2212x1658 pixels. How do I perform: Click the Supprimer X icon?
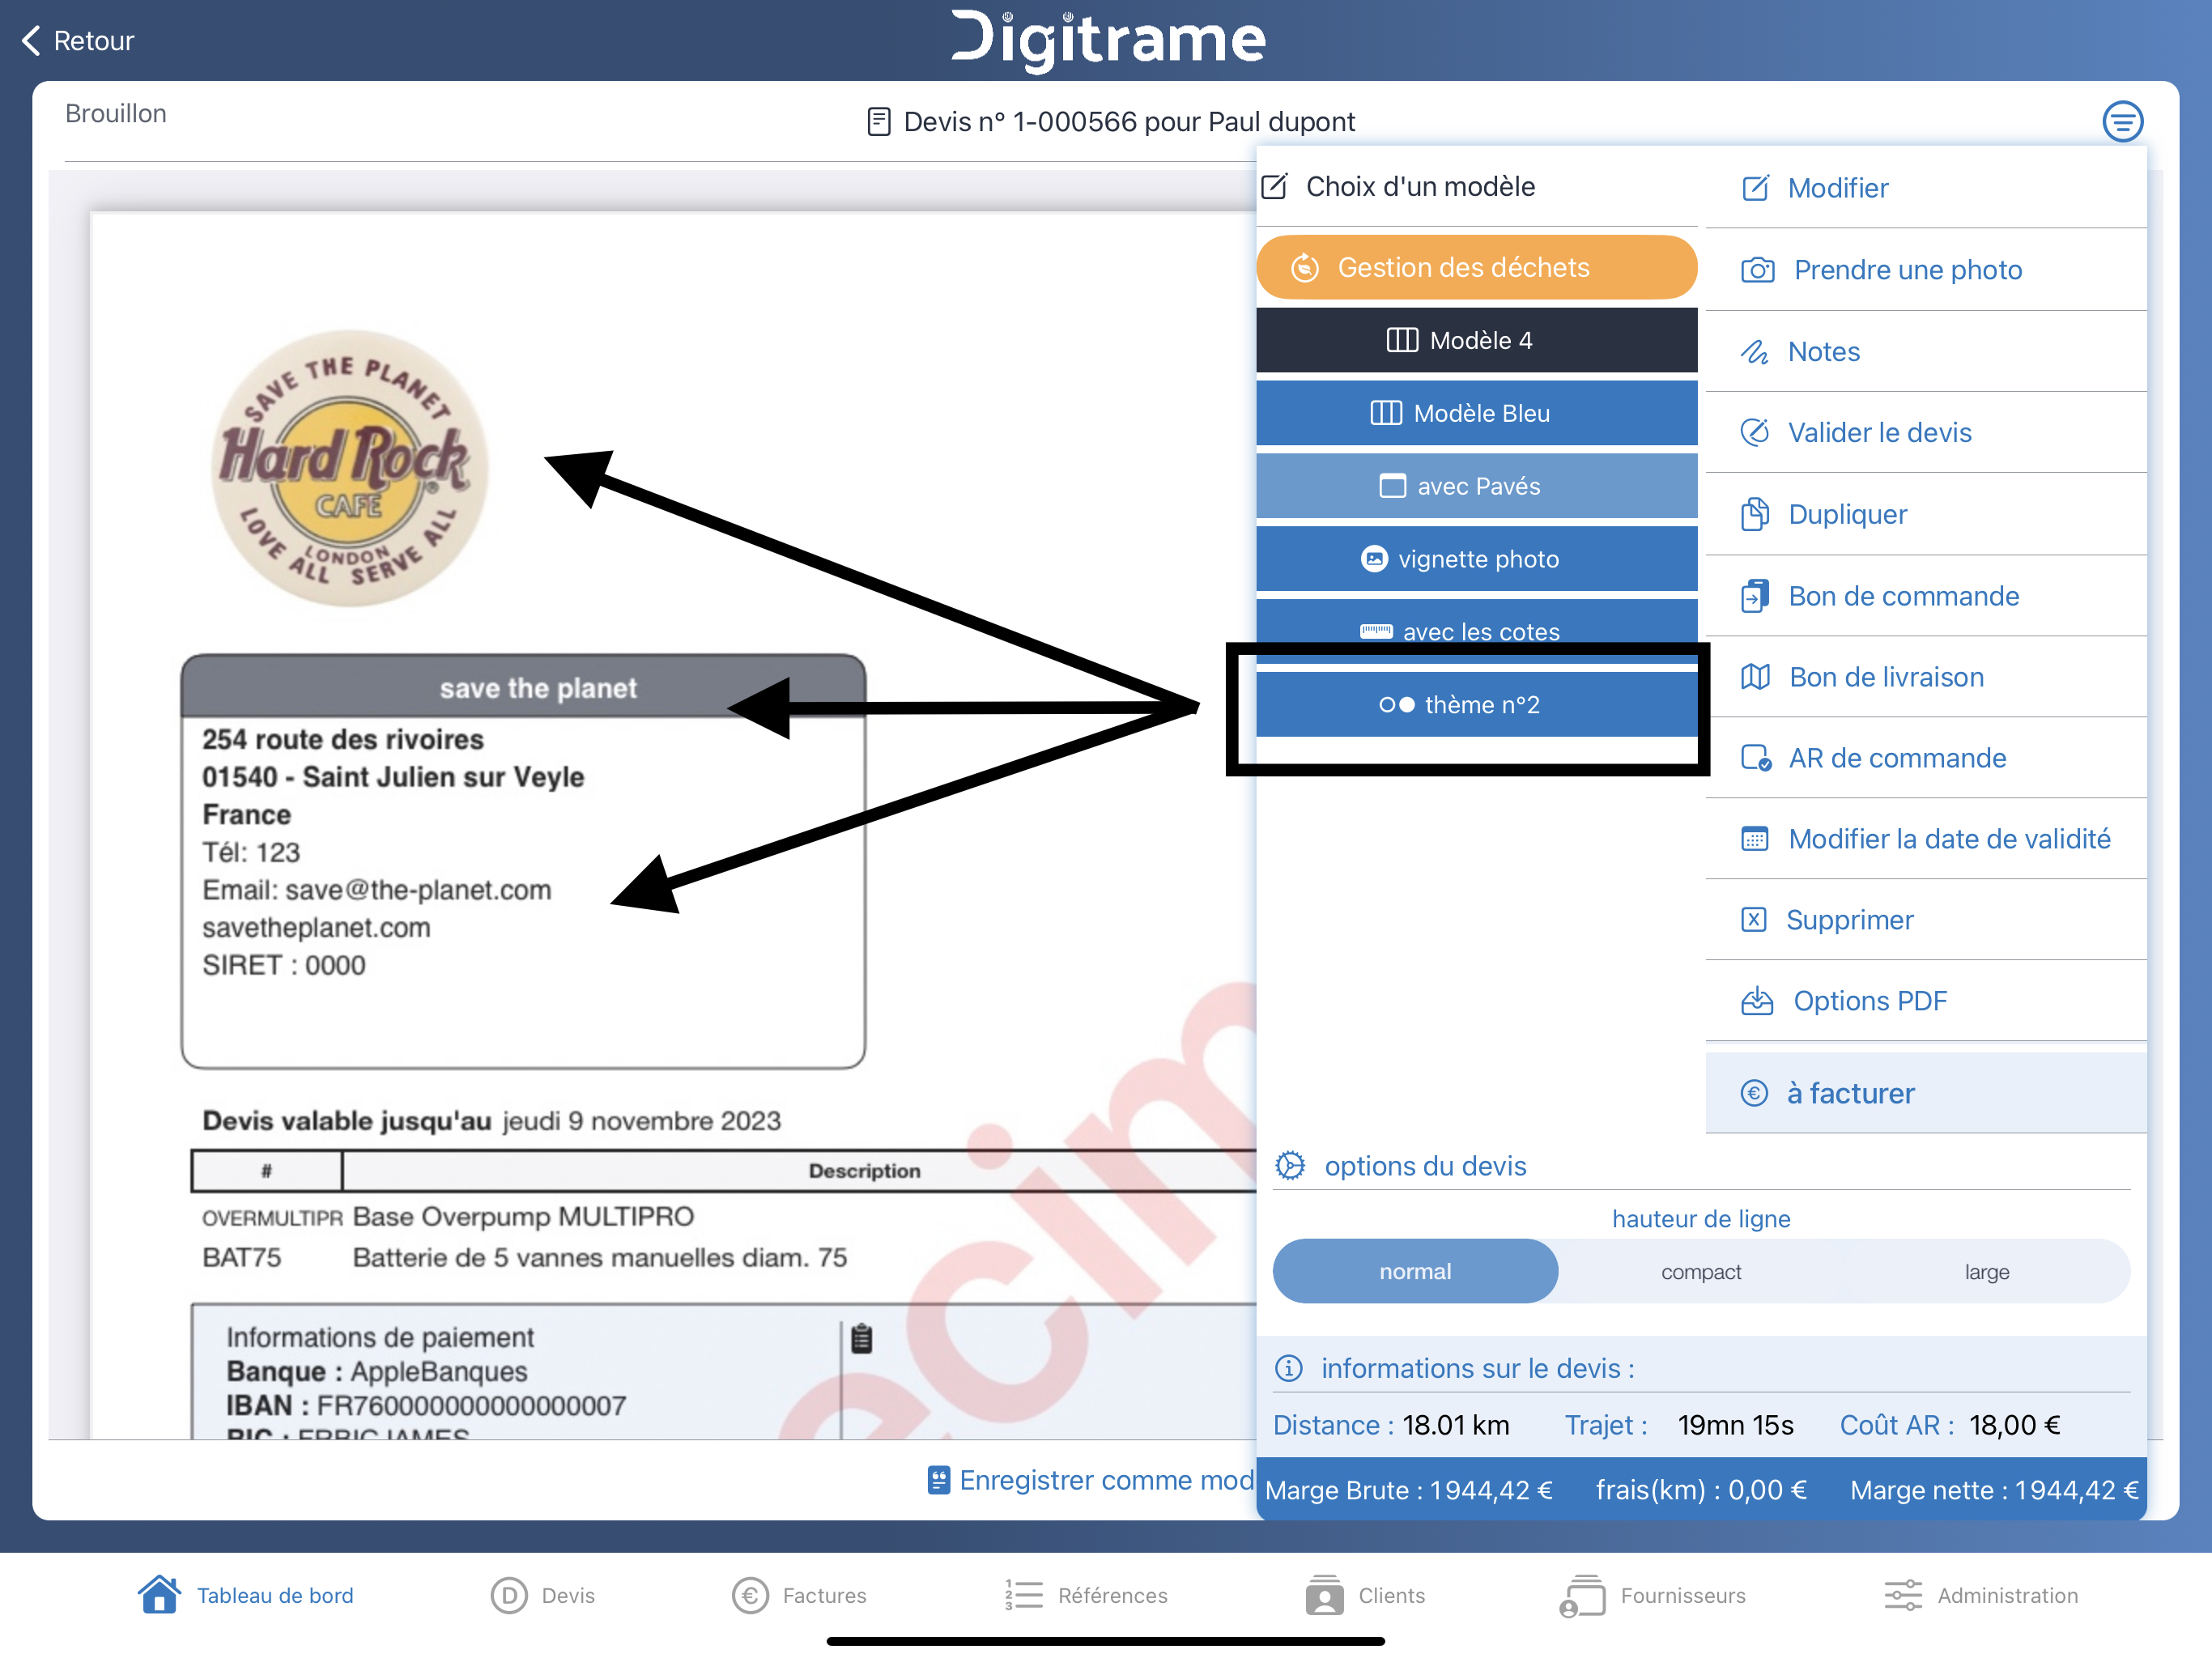(x=1754, y=920)
